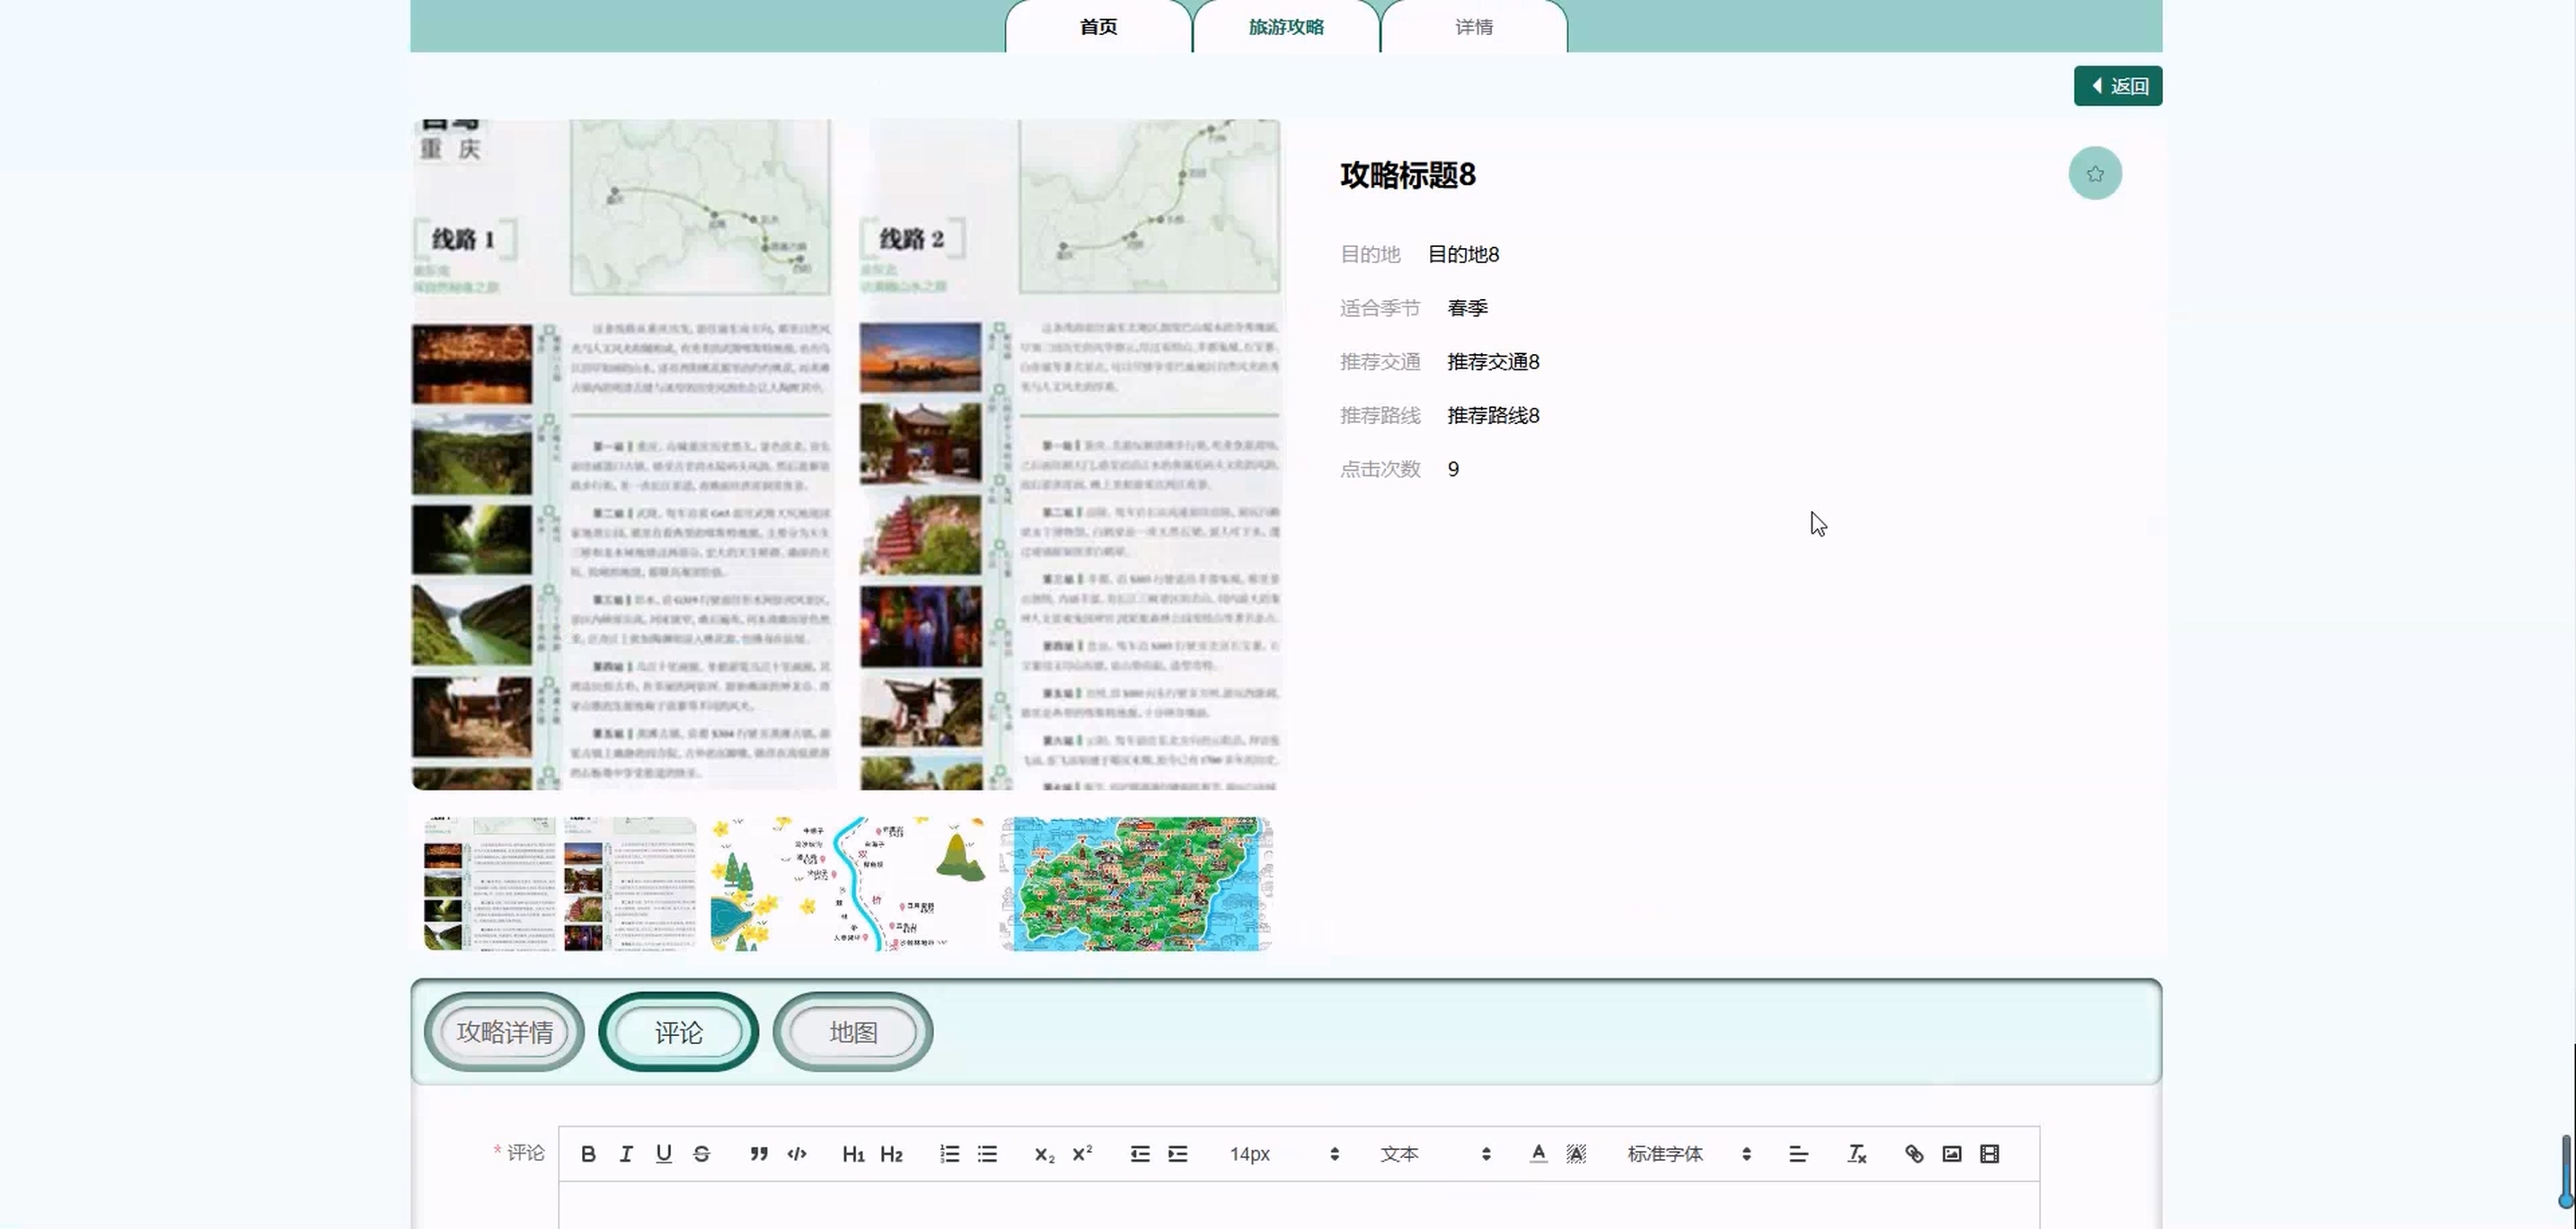The image size is (2576, 1229).
Task: Toggle bold formatting in comment editor
Action: click(x=588, y=1154)
